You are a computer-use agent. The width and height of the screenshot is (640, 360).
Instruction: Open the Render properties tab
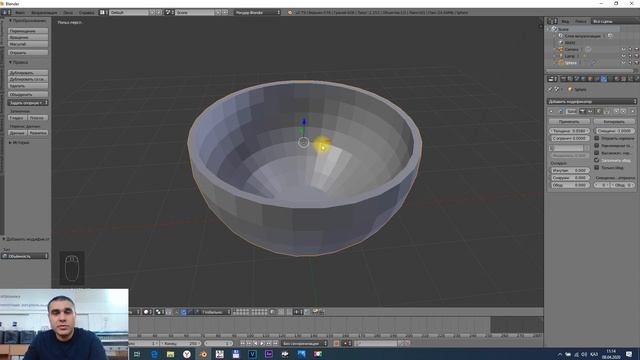563,79
